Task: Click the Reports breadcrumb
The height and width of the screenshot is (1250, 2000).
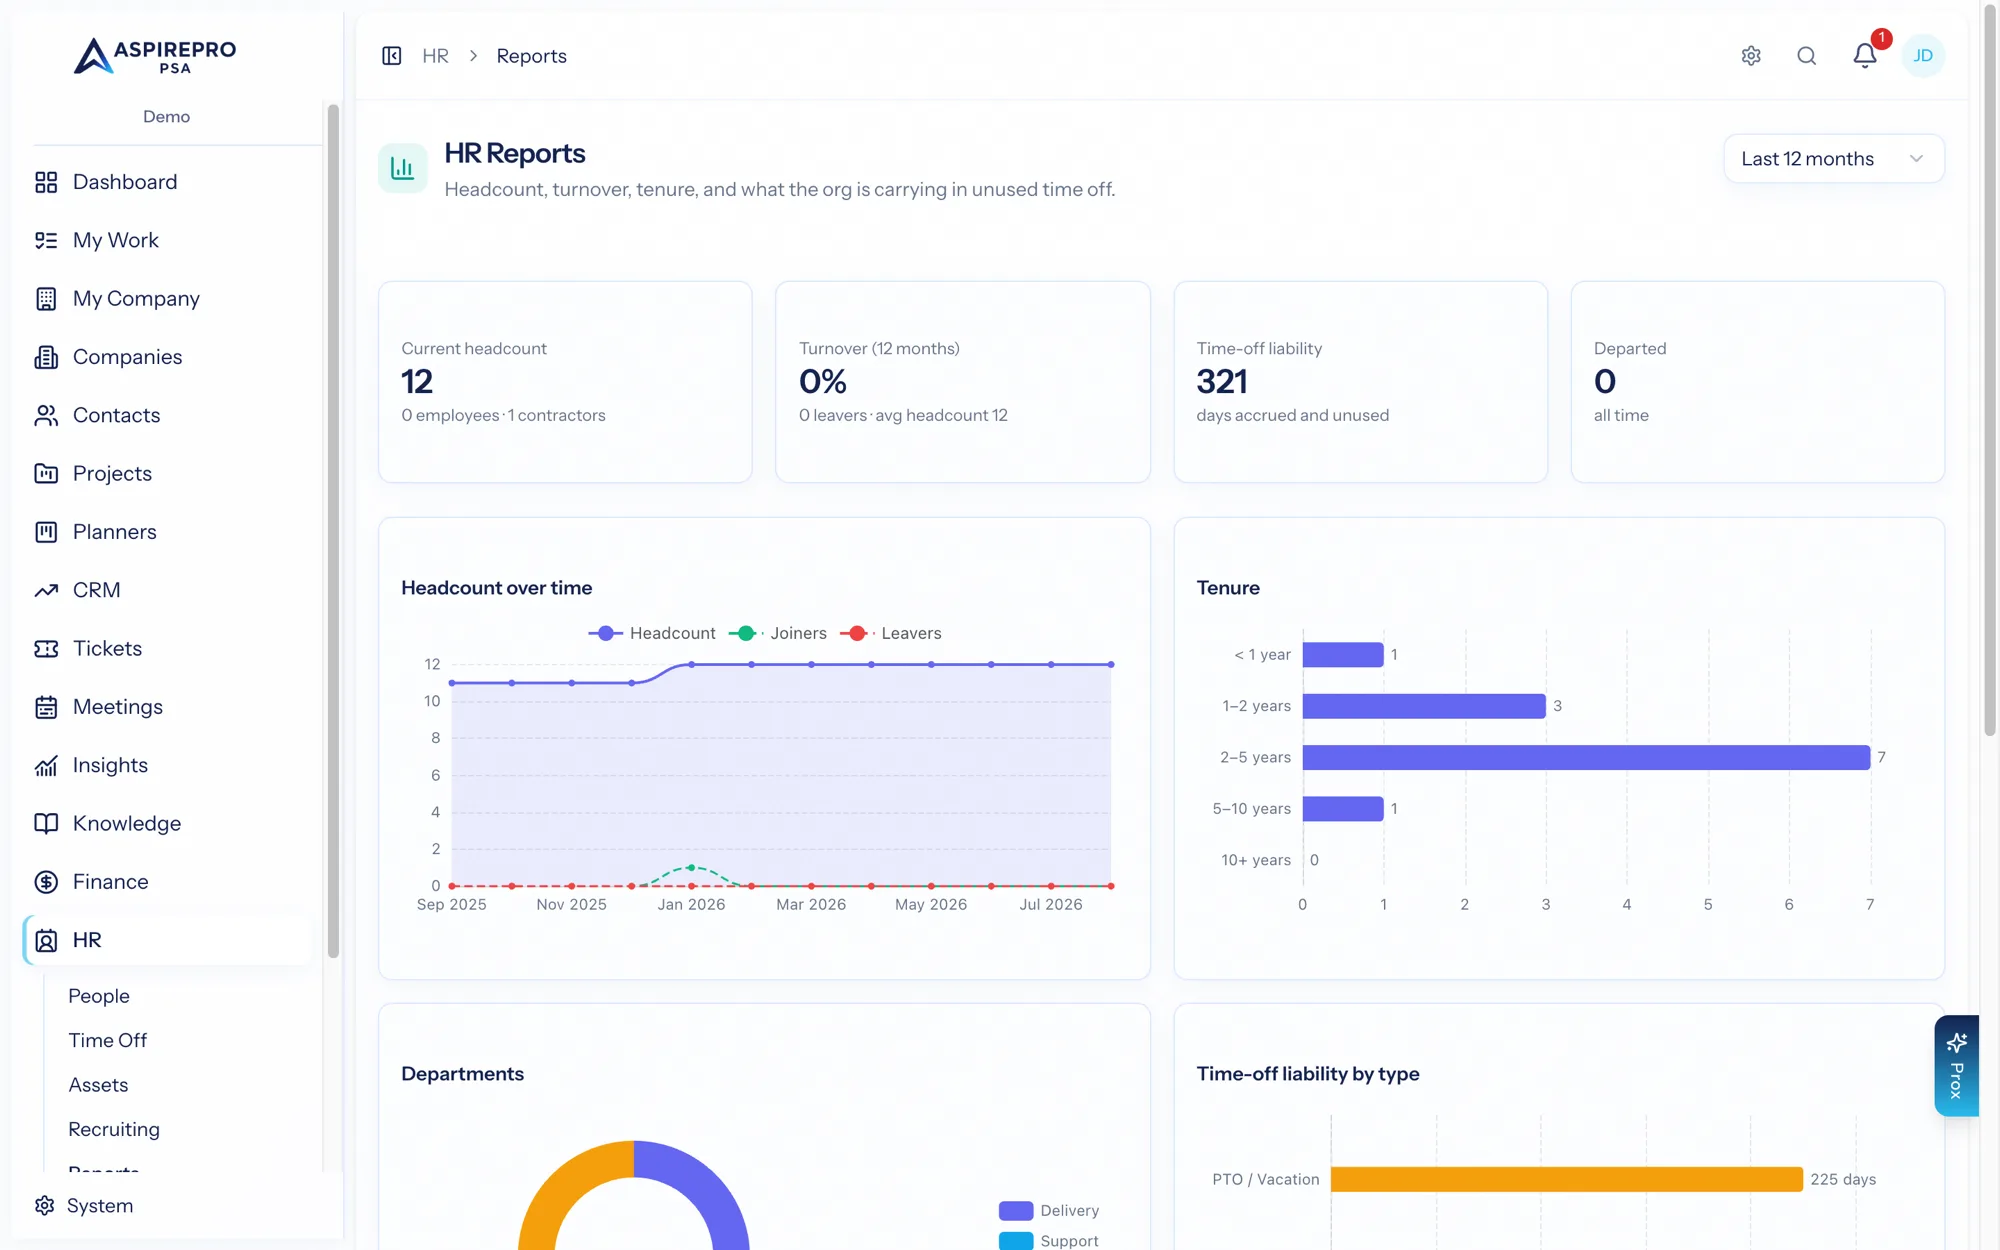Action: (x=531, y=56)
